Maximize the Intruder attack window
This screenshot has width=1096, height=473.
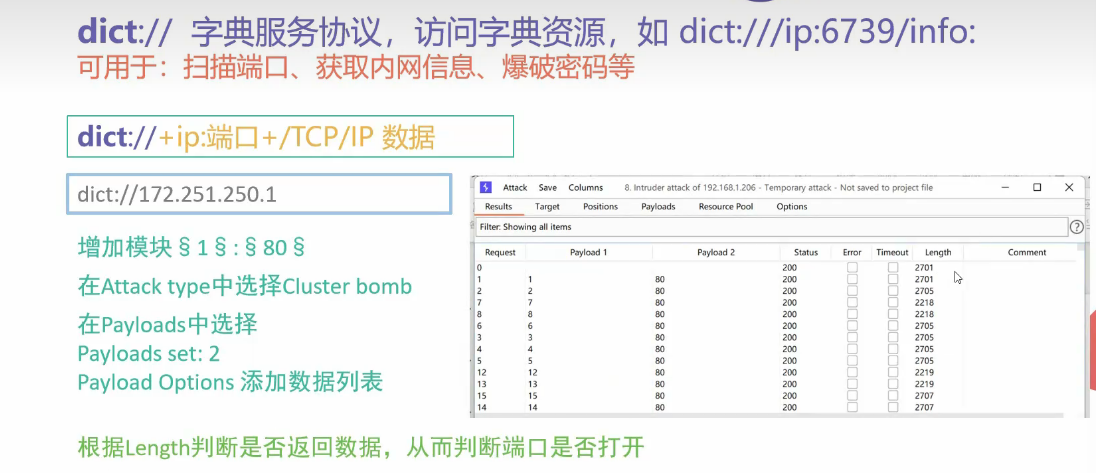1037,187
